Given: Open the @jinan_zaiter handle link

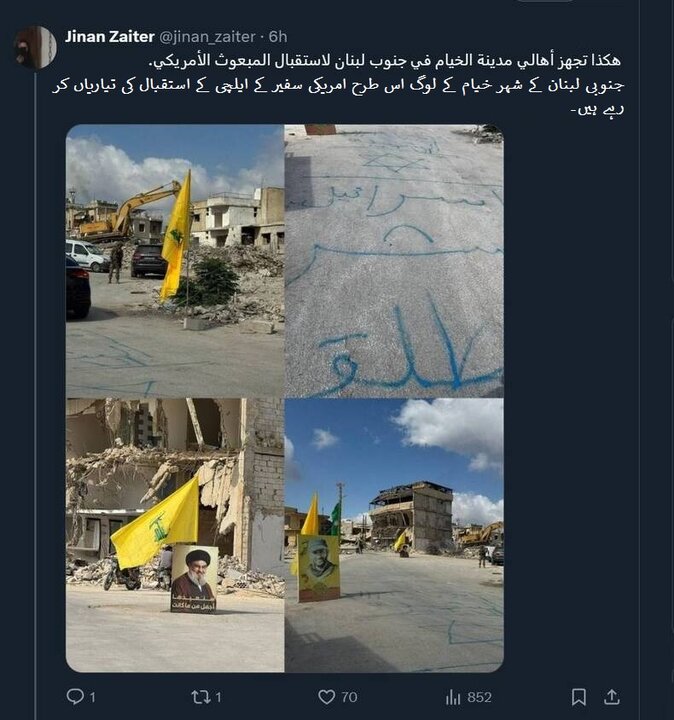Looking at the screenshot, I should click(207, 37).
